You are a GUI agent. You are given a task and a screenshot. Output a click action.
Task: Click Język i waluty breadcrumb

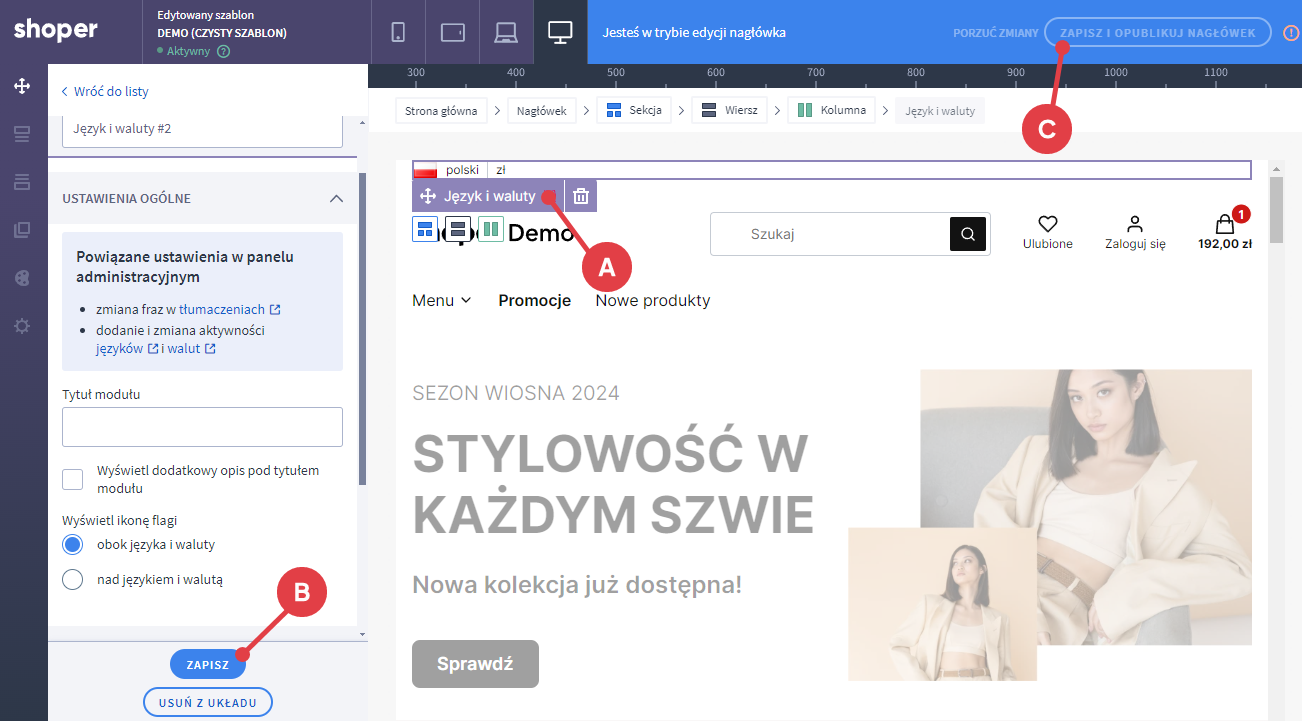[x=940, y=111]
